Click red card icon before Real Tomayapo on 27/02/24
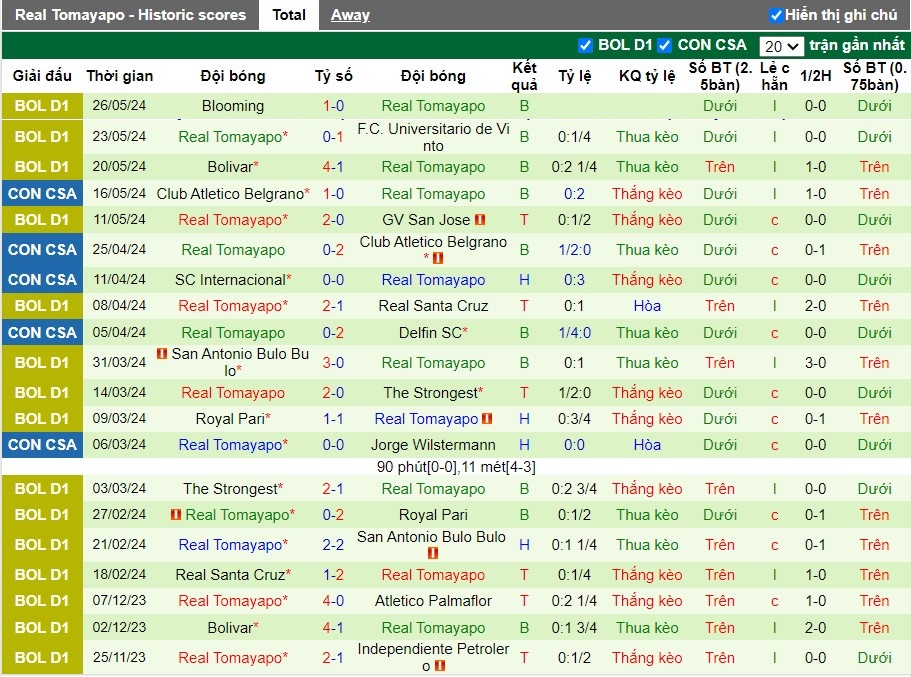This screenshot has height=677, width=911. coord(176,515)
